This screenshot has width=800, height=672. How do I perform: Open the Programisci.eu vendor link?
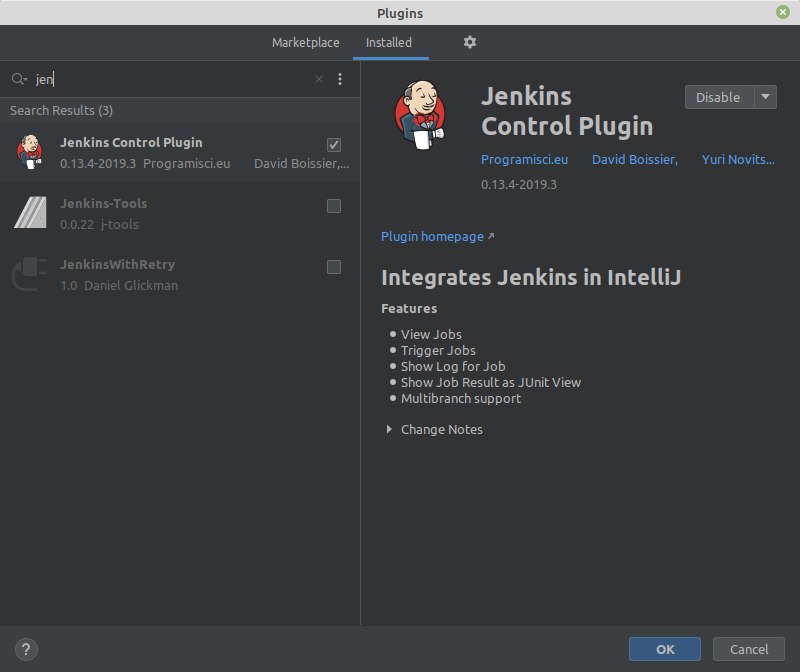coord(524,160)
